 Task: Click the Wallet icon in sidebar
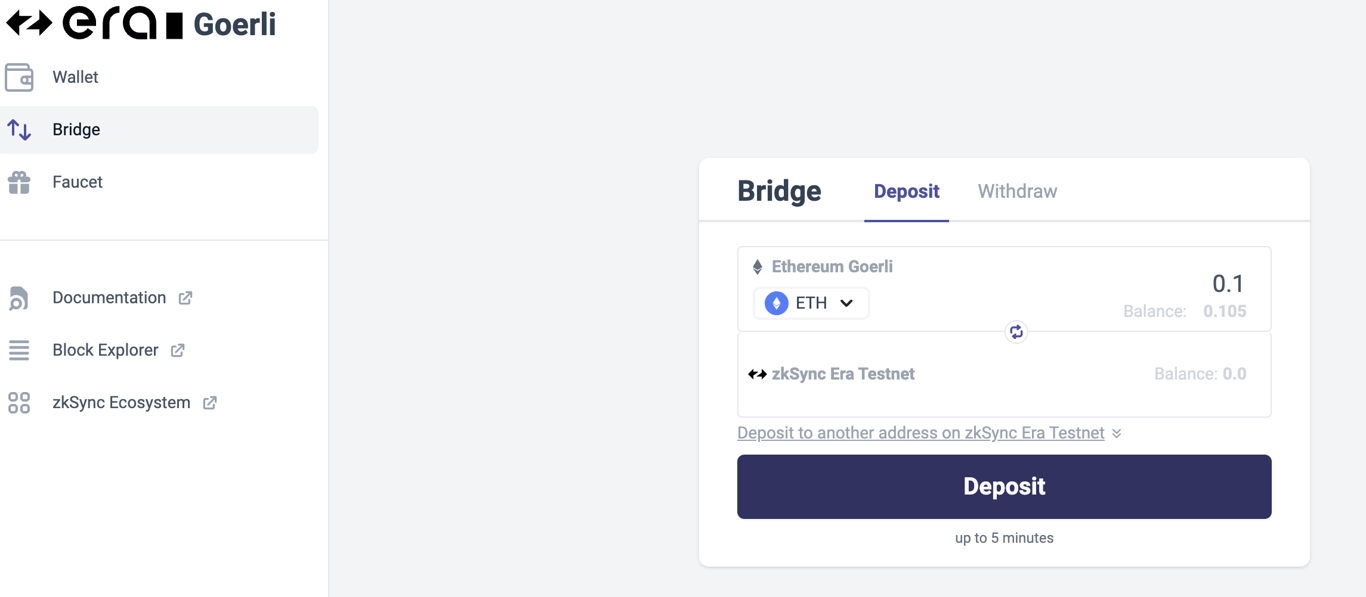(x=19, y=77)
